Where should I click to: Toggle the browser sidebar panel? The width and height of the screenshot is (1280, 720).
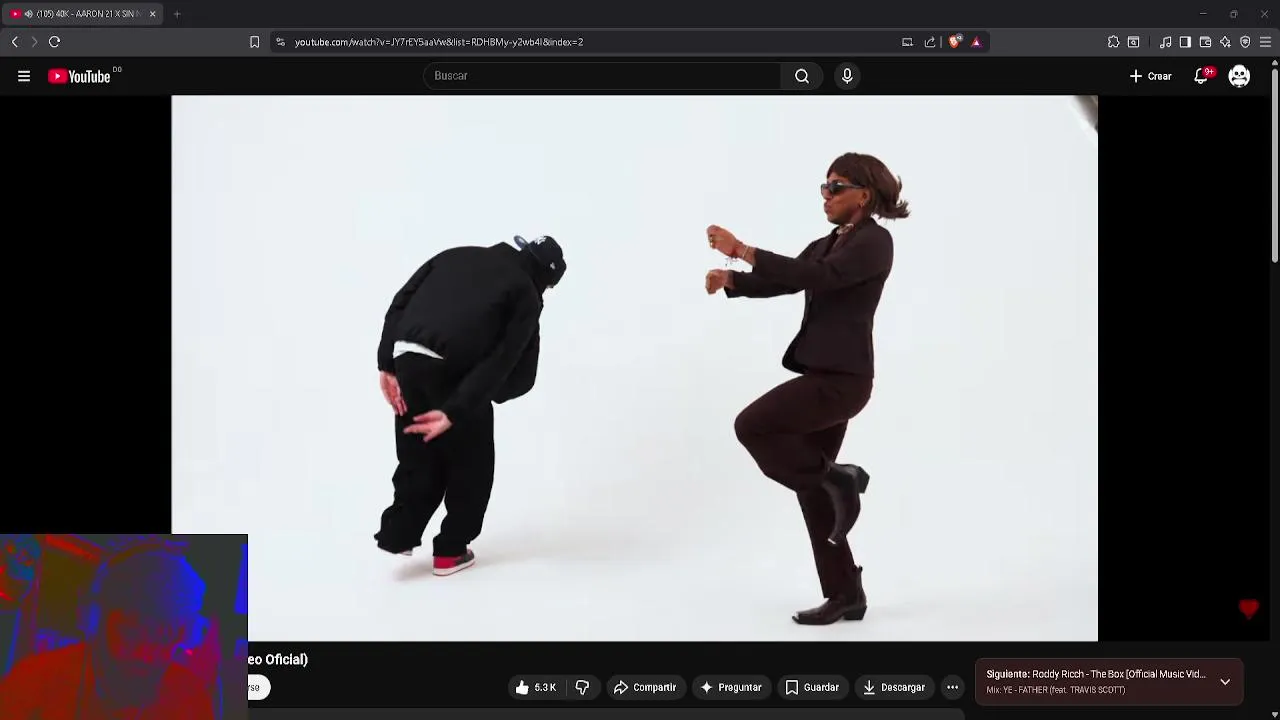1185,42
